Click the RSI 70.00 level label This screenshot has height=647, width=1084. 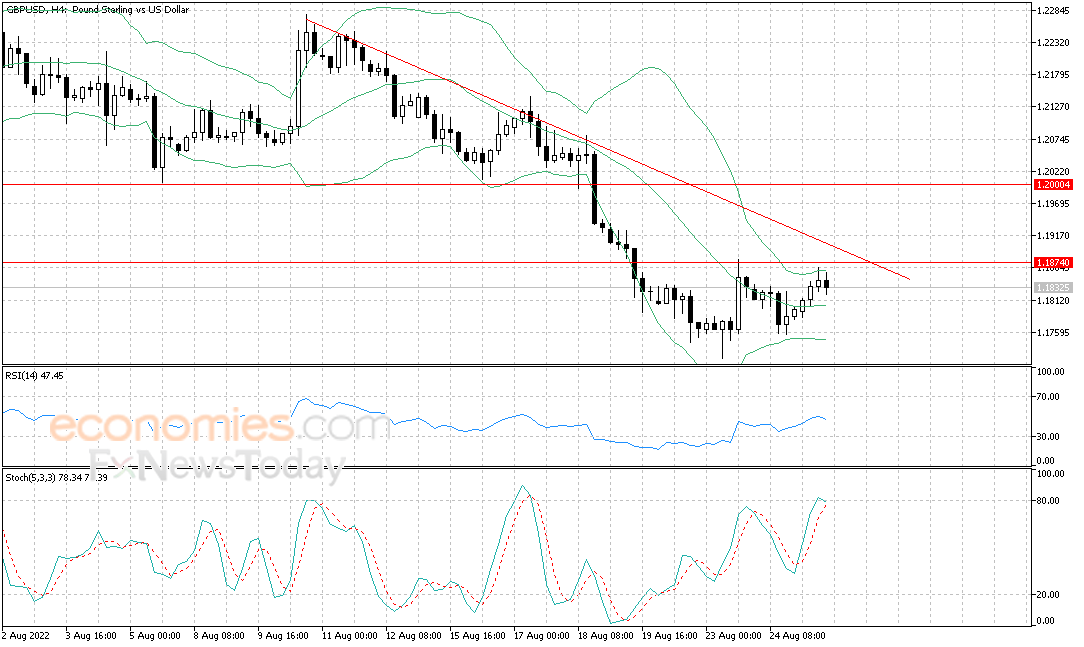tap(1049, 397)
